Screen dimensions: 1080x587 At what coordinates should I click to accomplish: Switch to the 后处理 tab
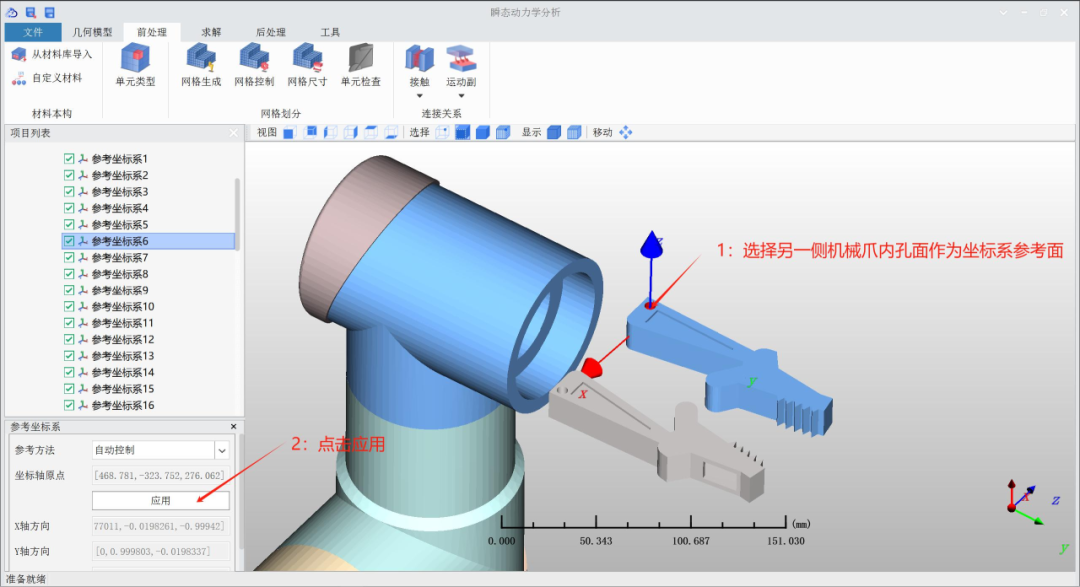pyautogui.click(x=271, y=32)
